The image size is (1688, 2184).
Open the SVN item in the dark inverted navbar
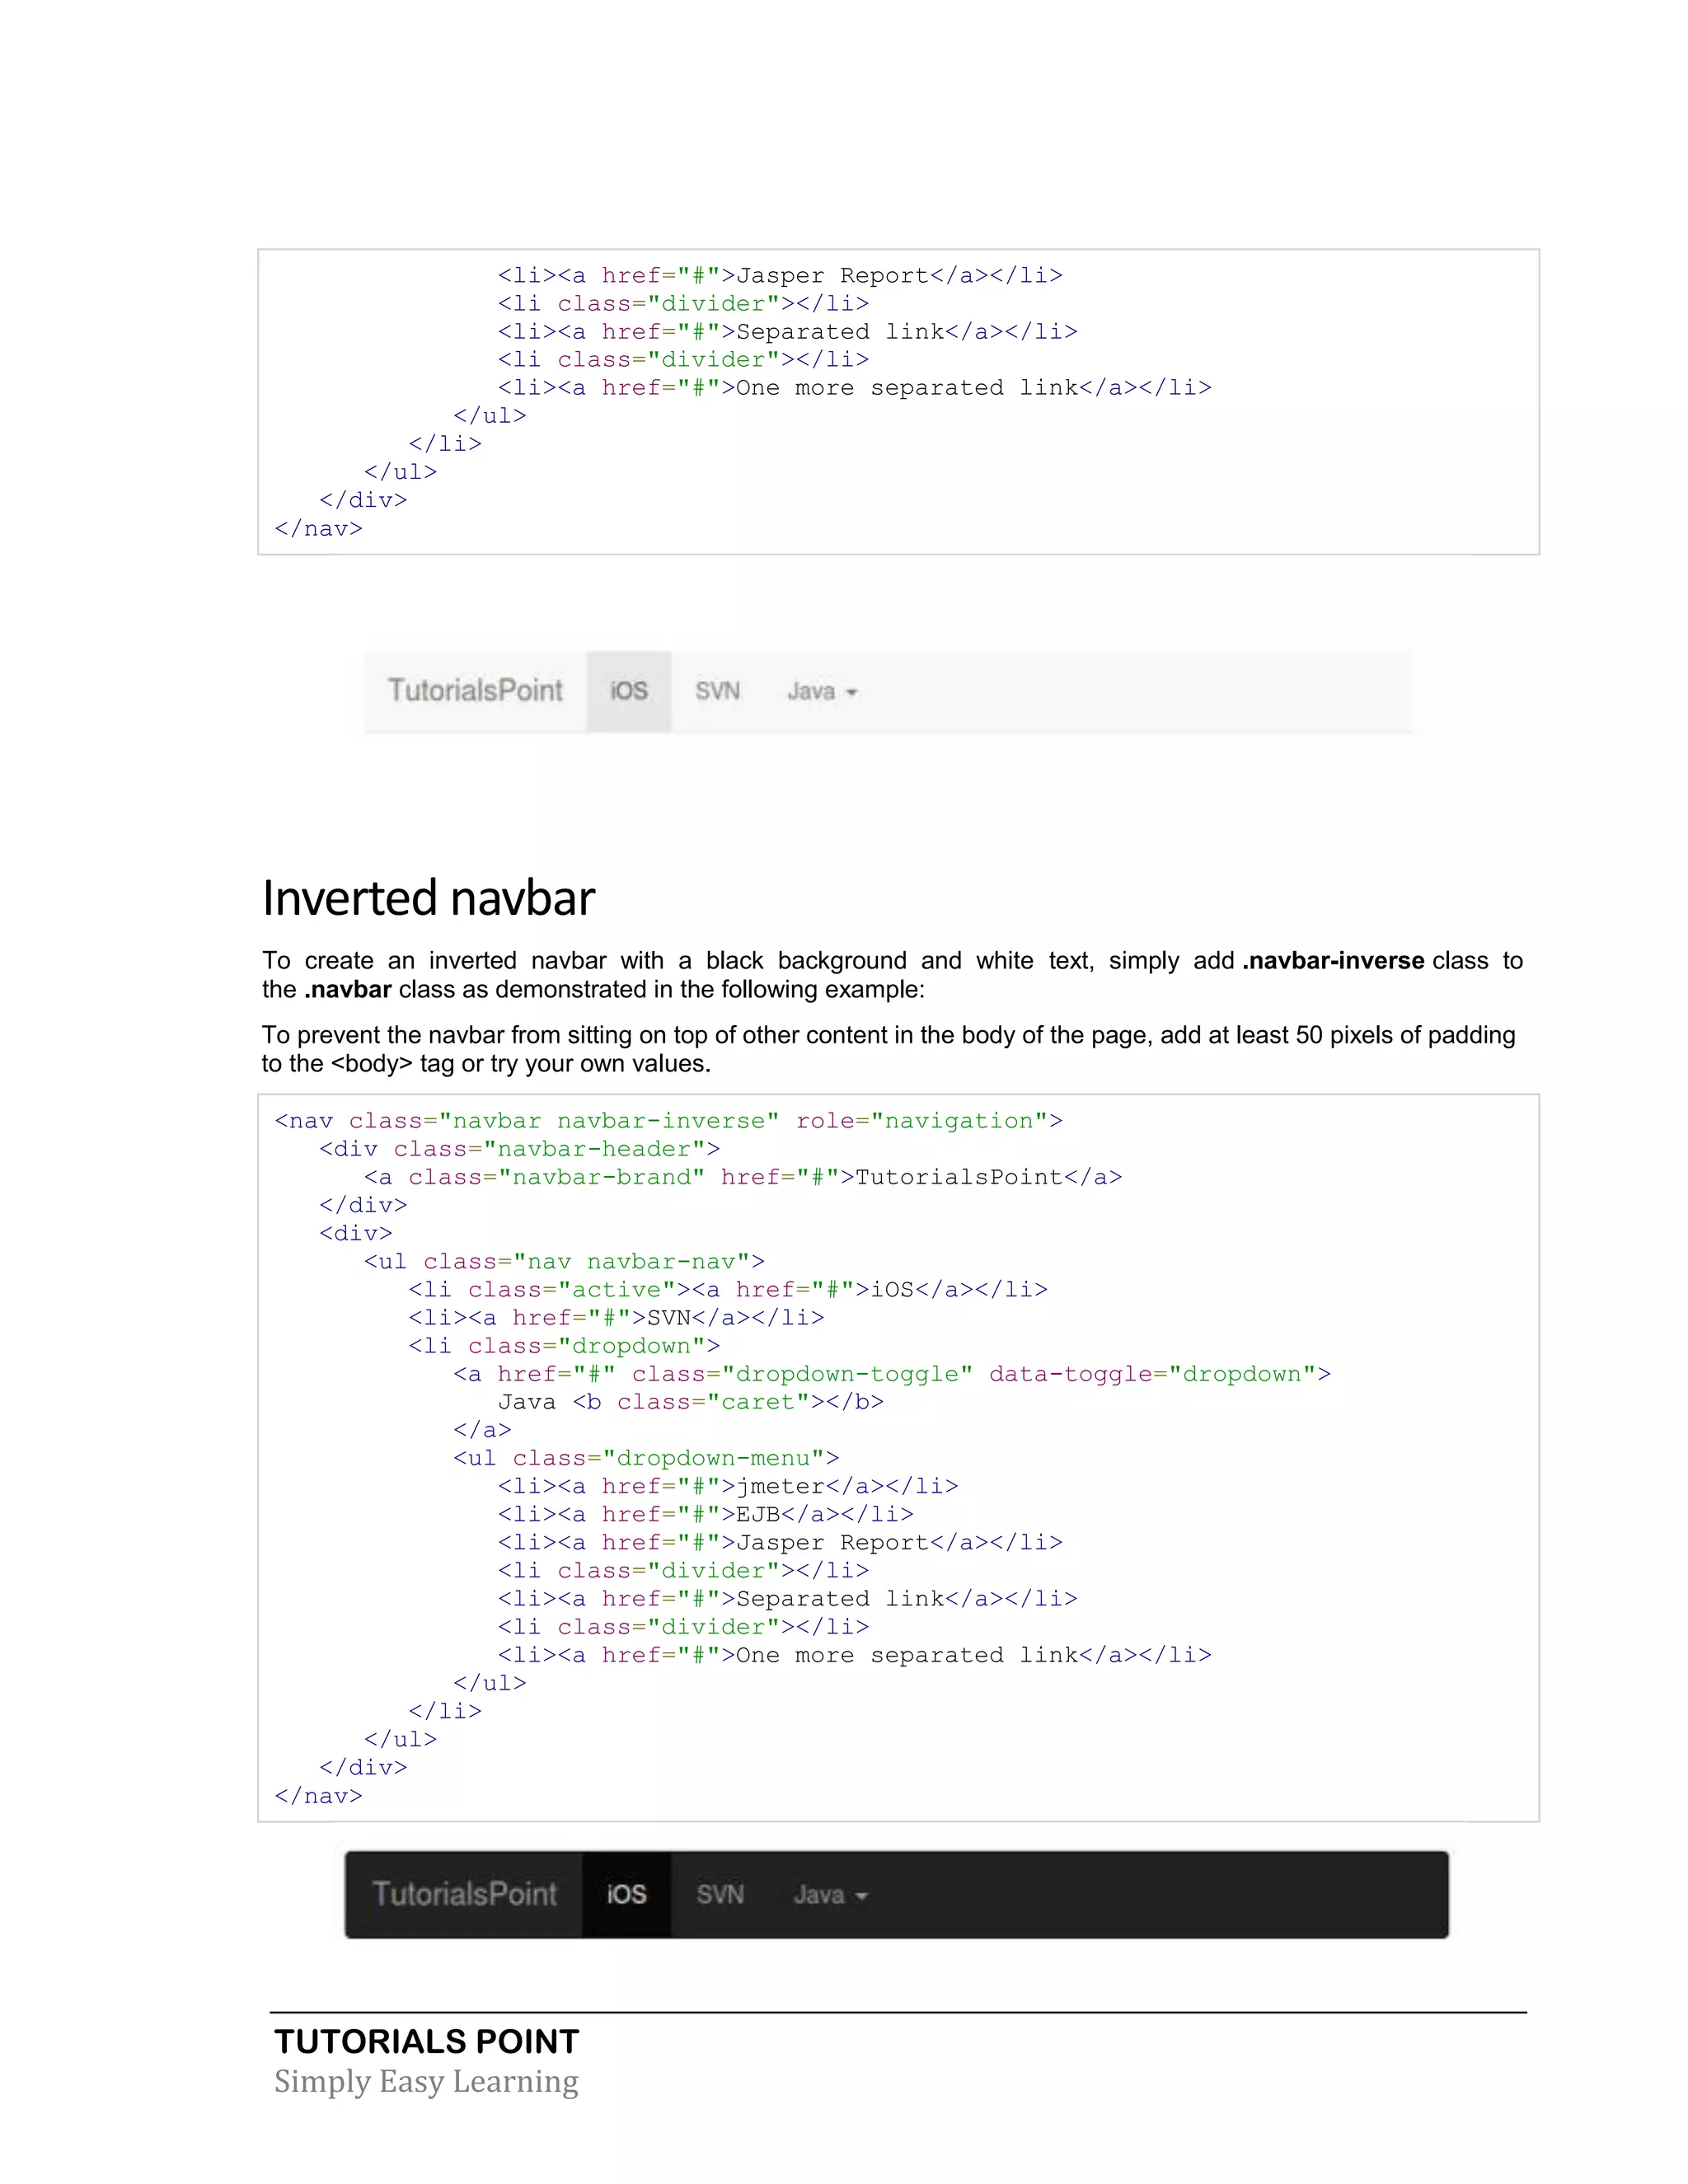click(x=720, y=1894)
